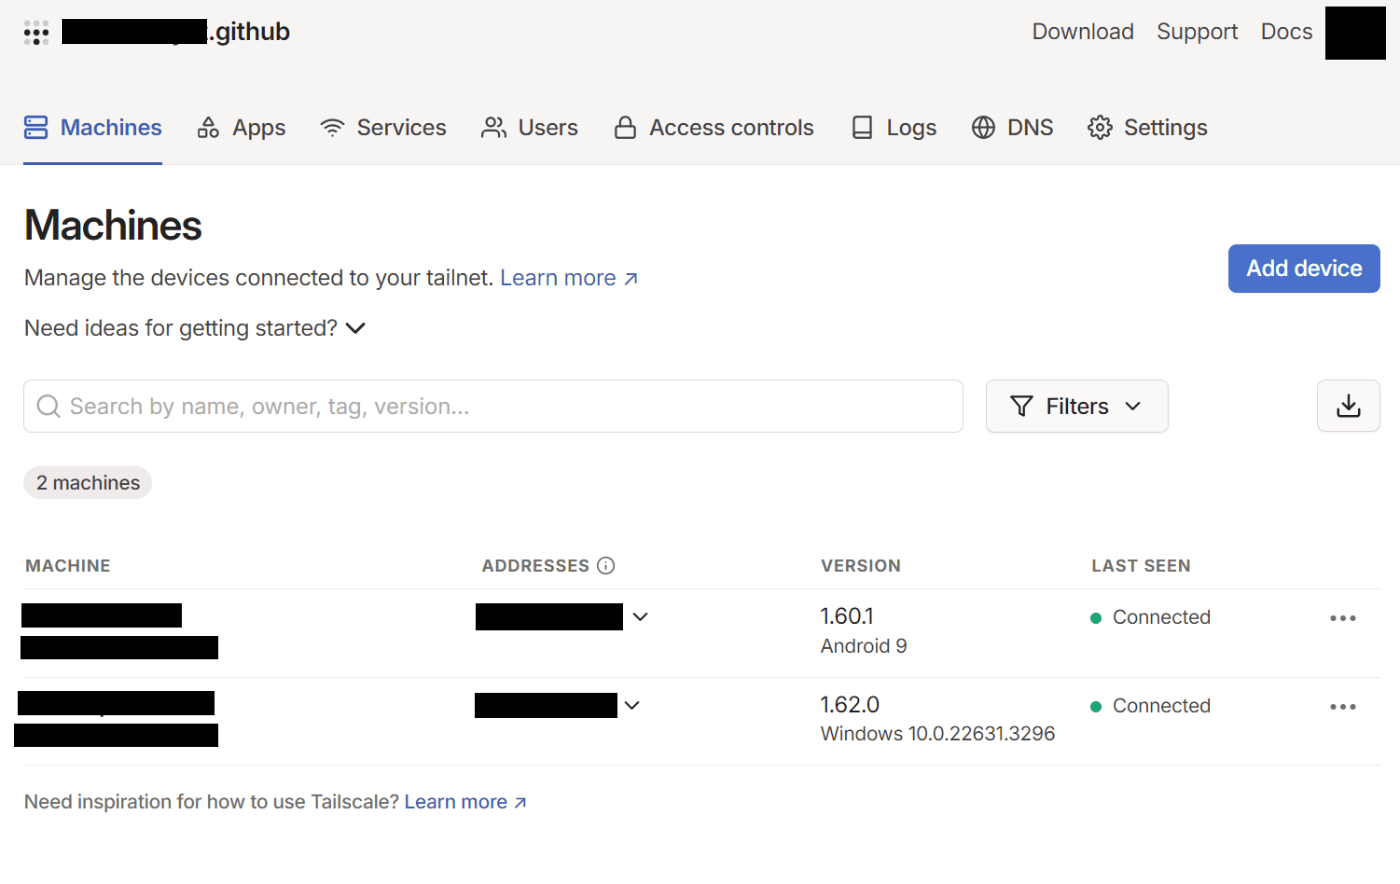Expand addresses for the Android 9 machine
Screen dimensions: 1400x884
pos(641,617)
